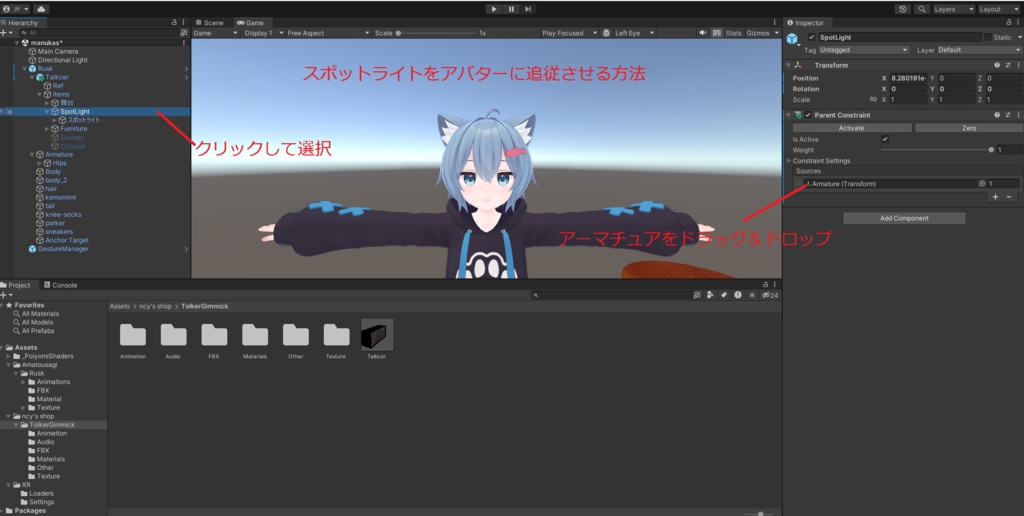Open the Tag Untagged dropdown
The image size is (1024, 516).
click(x=863, y=50)
